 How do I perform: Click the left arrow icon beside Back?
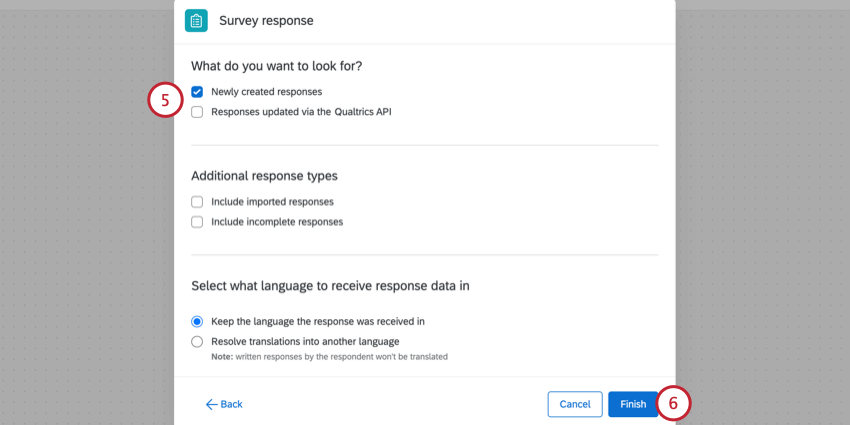coord(211,404)
